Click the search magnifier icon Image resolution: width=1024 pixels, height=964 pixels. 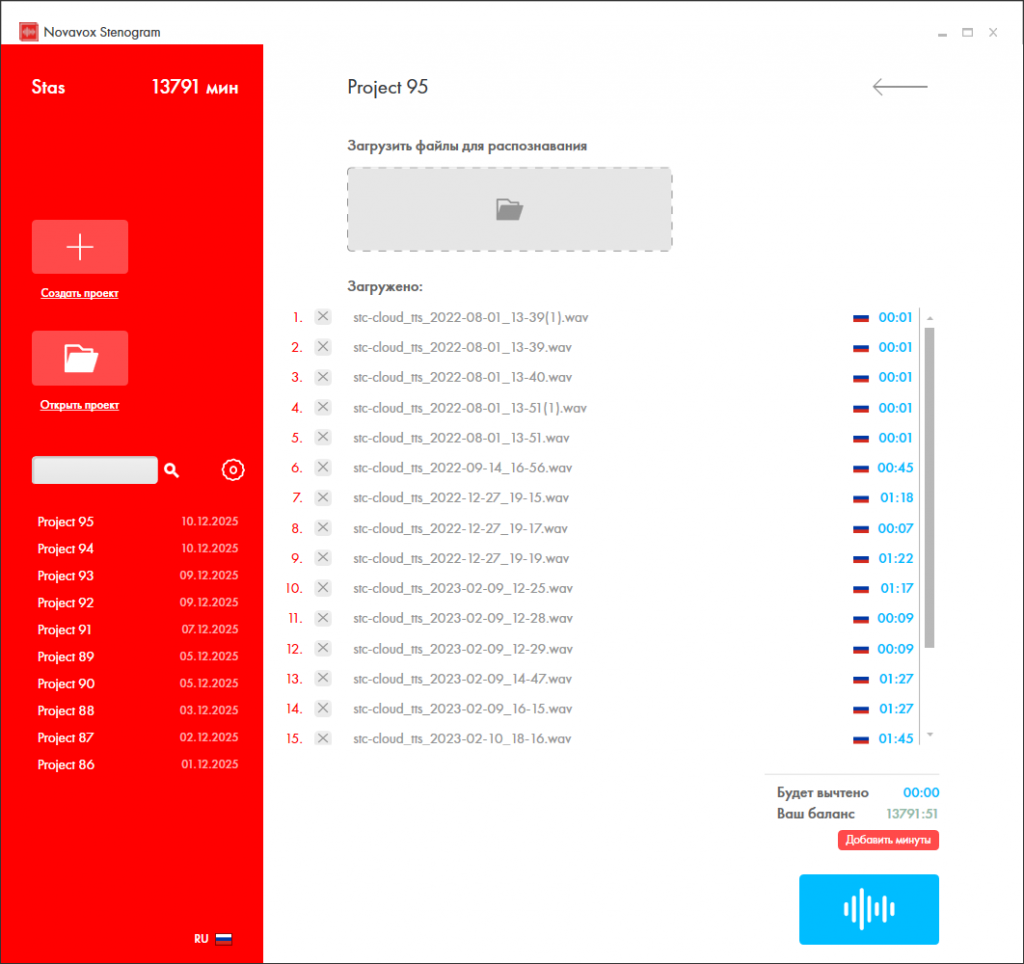pyautogui.click(x=172, y=470)
